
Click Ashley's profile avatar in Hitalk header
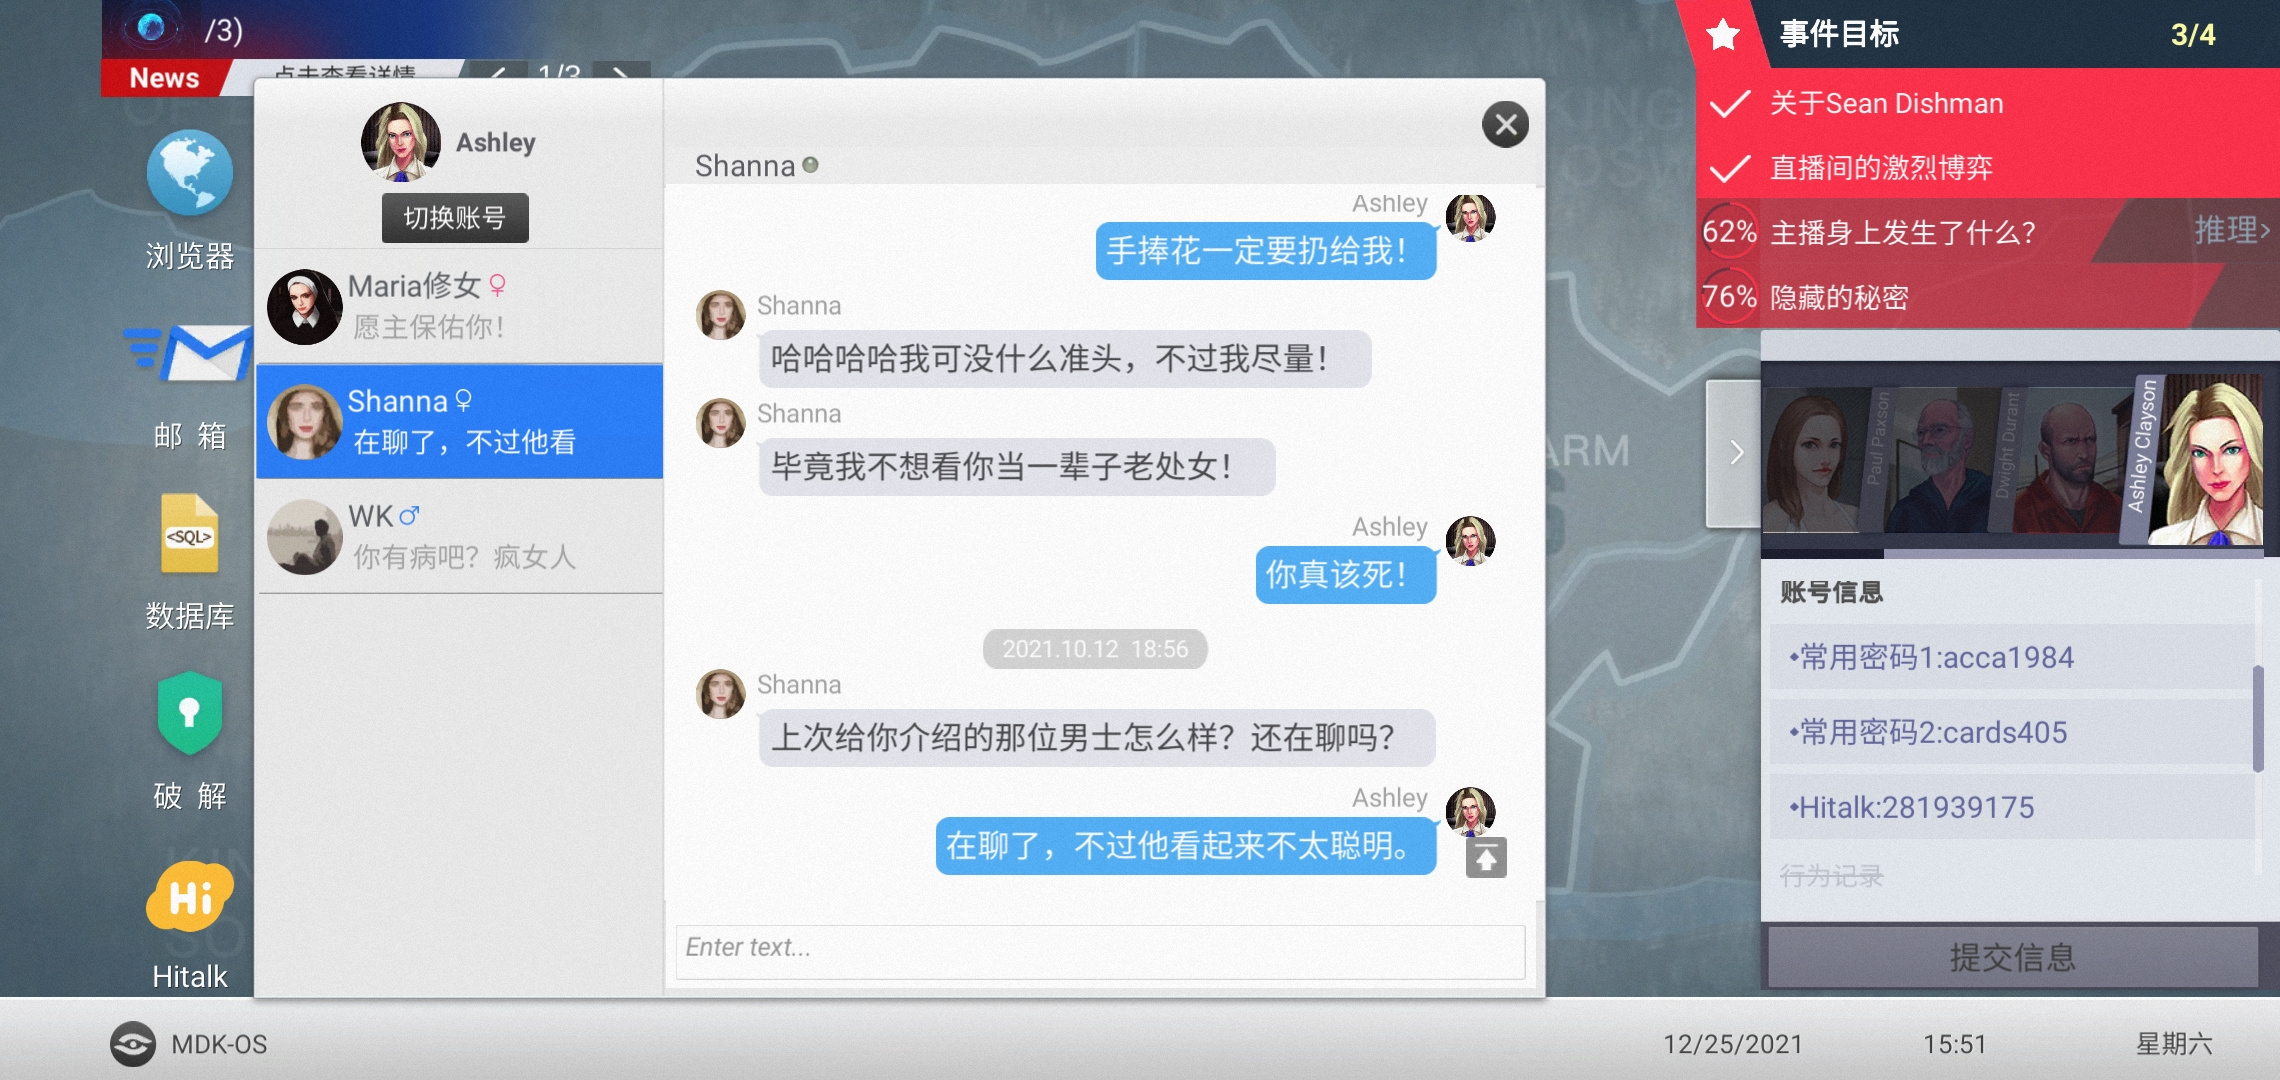point(401,142)
